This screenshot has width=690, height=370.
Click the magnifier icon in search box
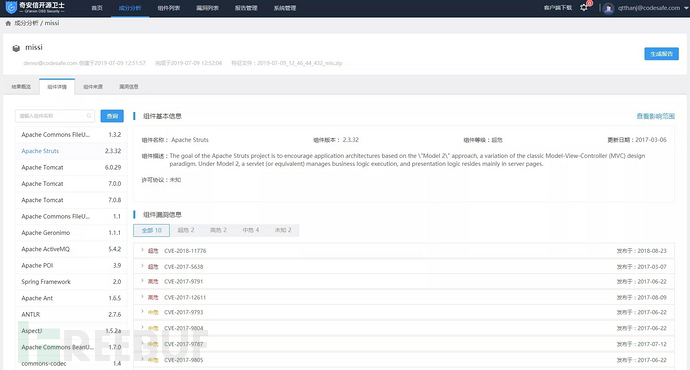89,116
